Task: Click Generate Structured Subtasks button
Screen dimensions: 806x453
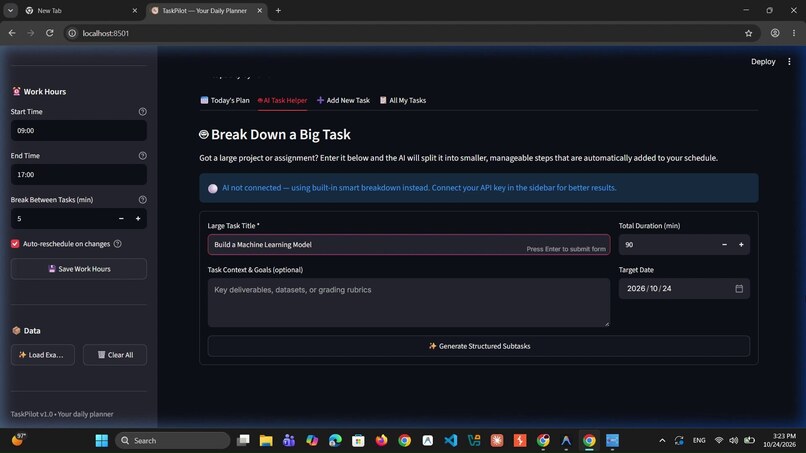Action: [x=479, y=346]
